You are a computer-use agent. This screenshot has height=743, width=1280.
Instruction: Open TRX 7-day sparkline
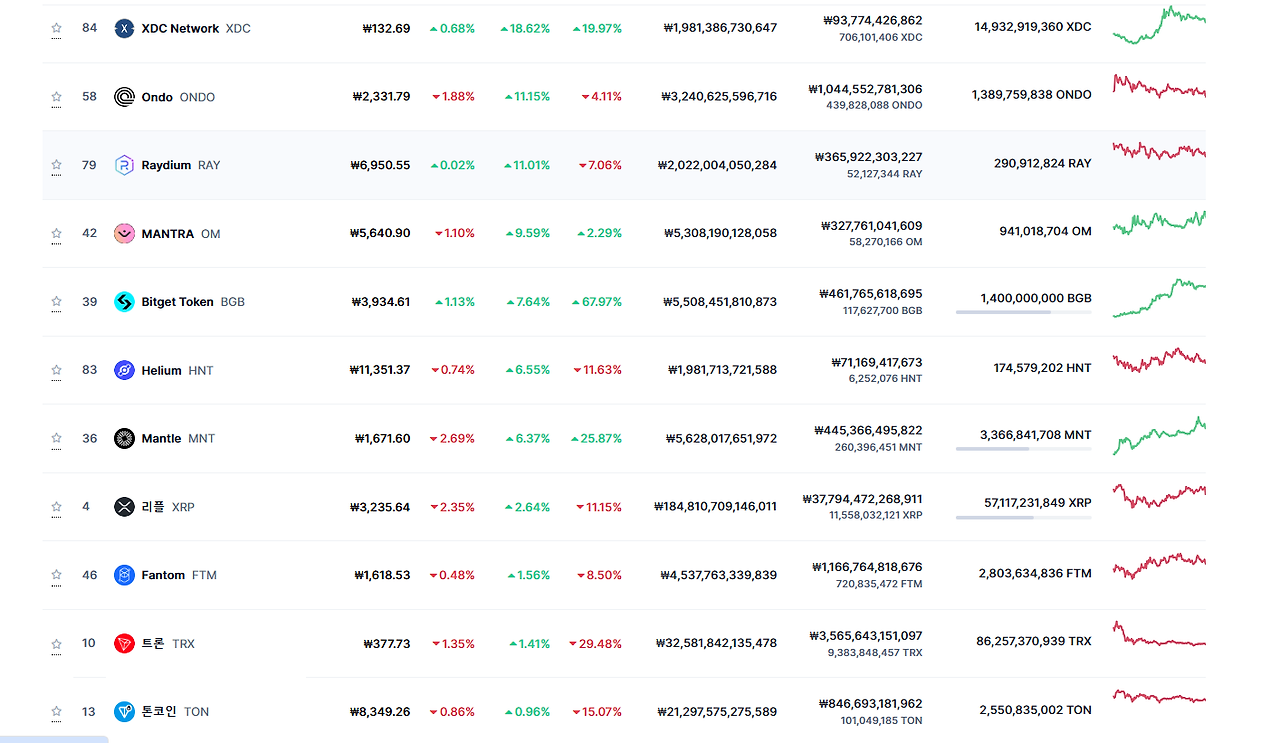coord(1159,635)
